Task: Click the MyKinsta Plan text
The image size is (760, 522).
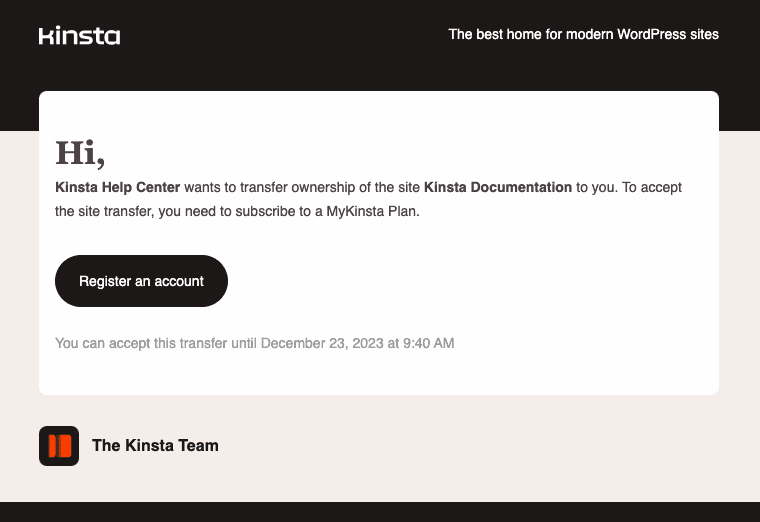Action: point(371,212)
